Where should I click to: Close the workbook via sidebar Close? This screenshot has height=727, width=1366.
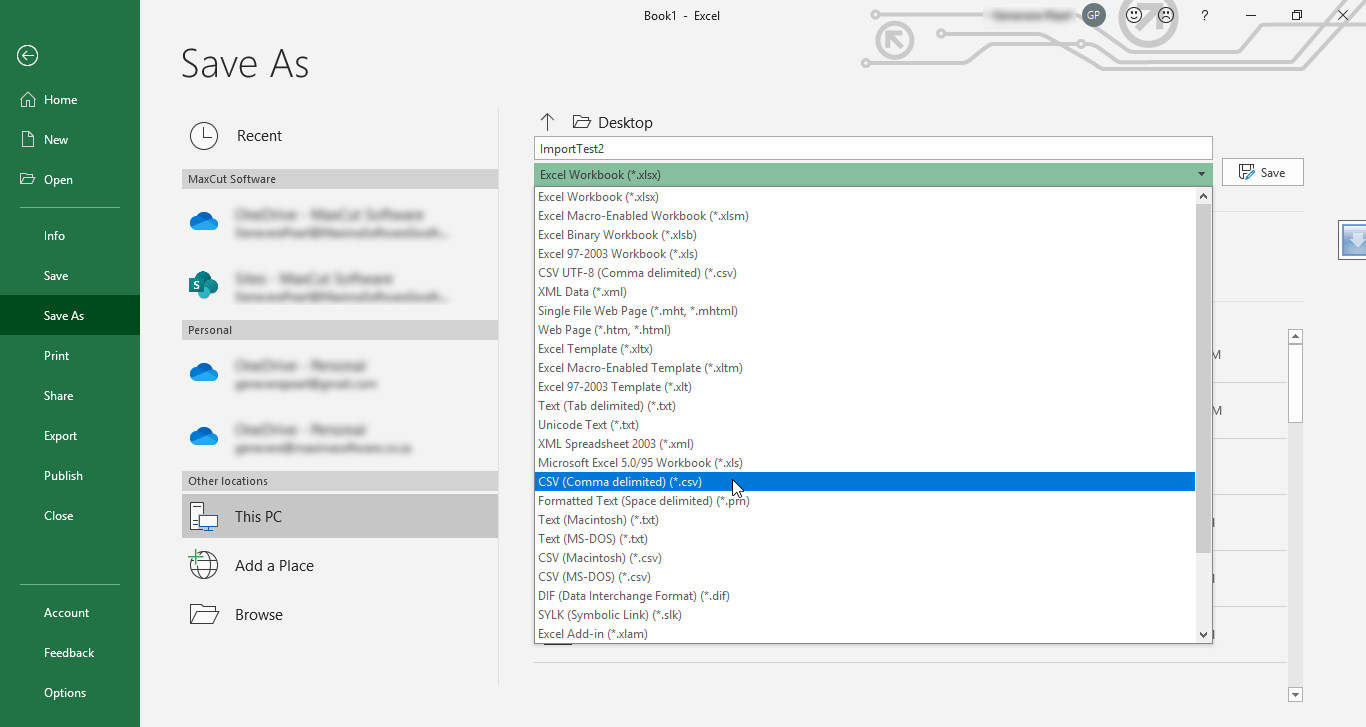click(x=70, y=516)
